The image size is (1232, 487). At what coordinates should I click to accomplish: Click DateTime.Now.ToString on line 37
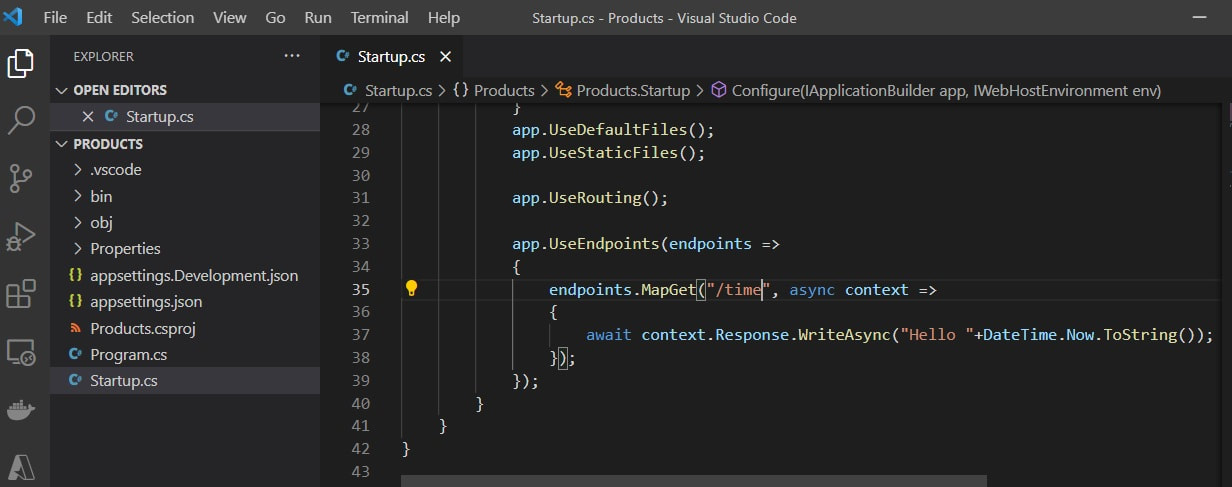[1082, 334]
